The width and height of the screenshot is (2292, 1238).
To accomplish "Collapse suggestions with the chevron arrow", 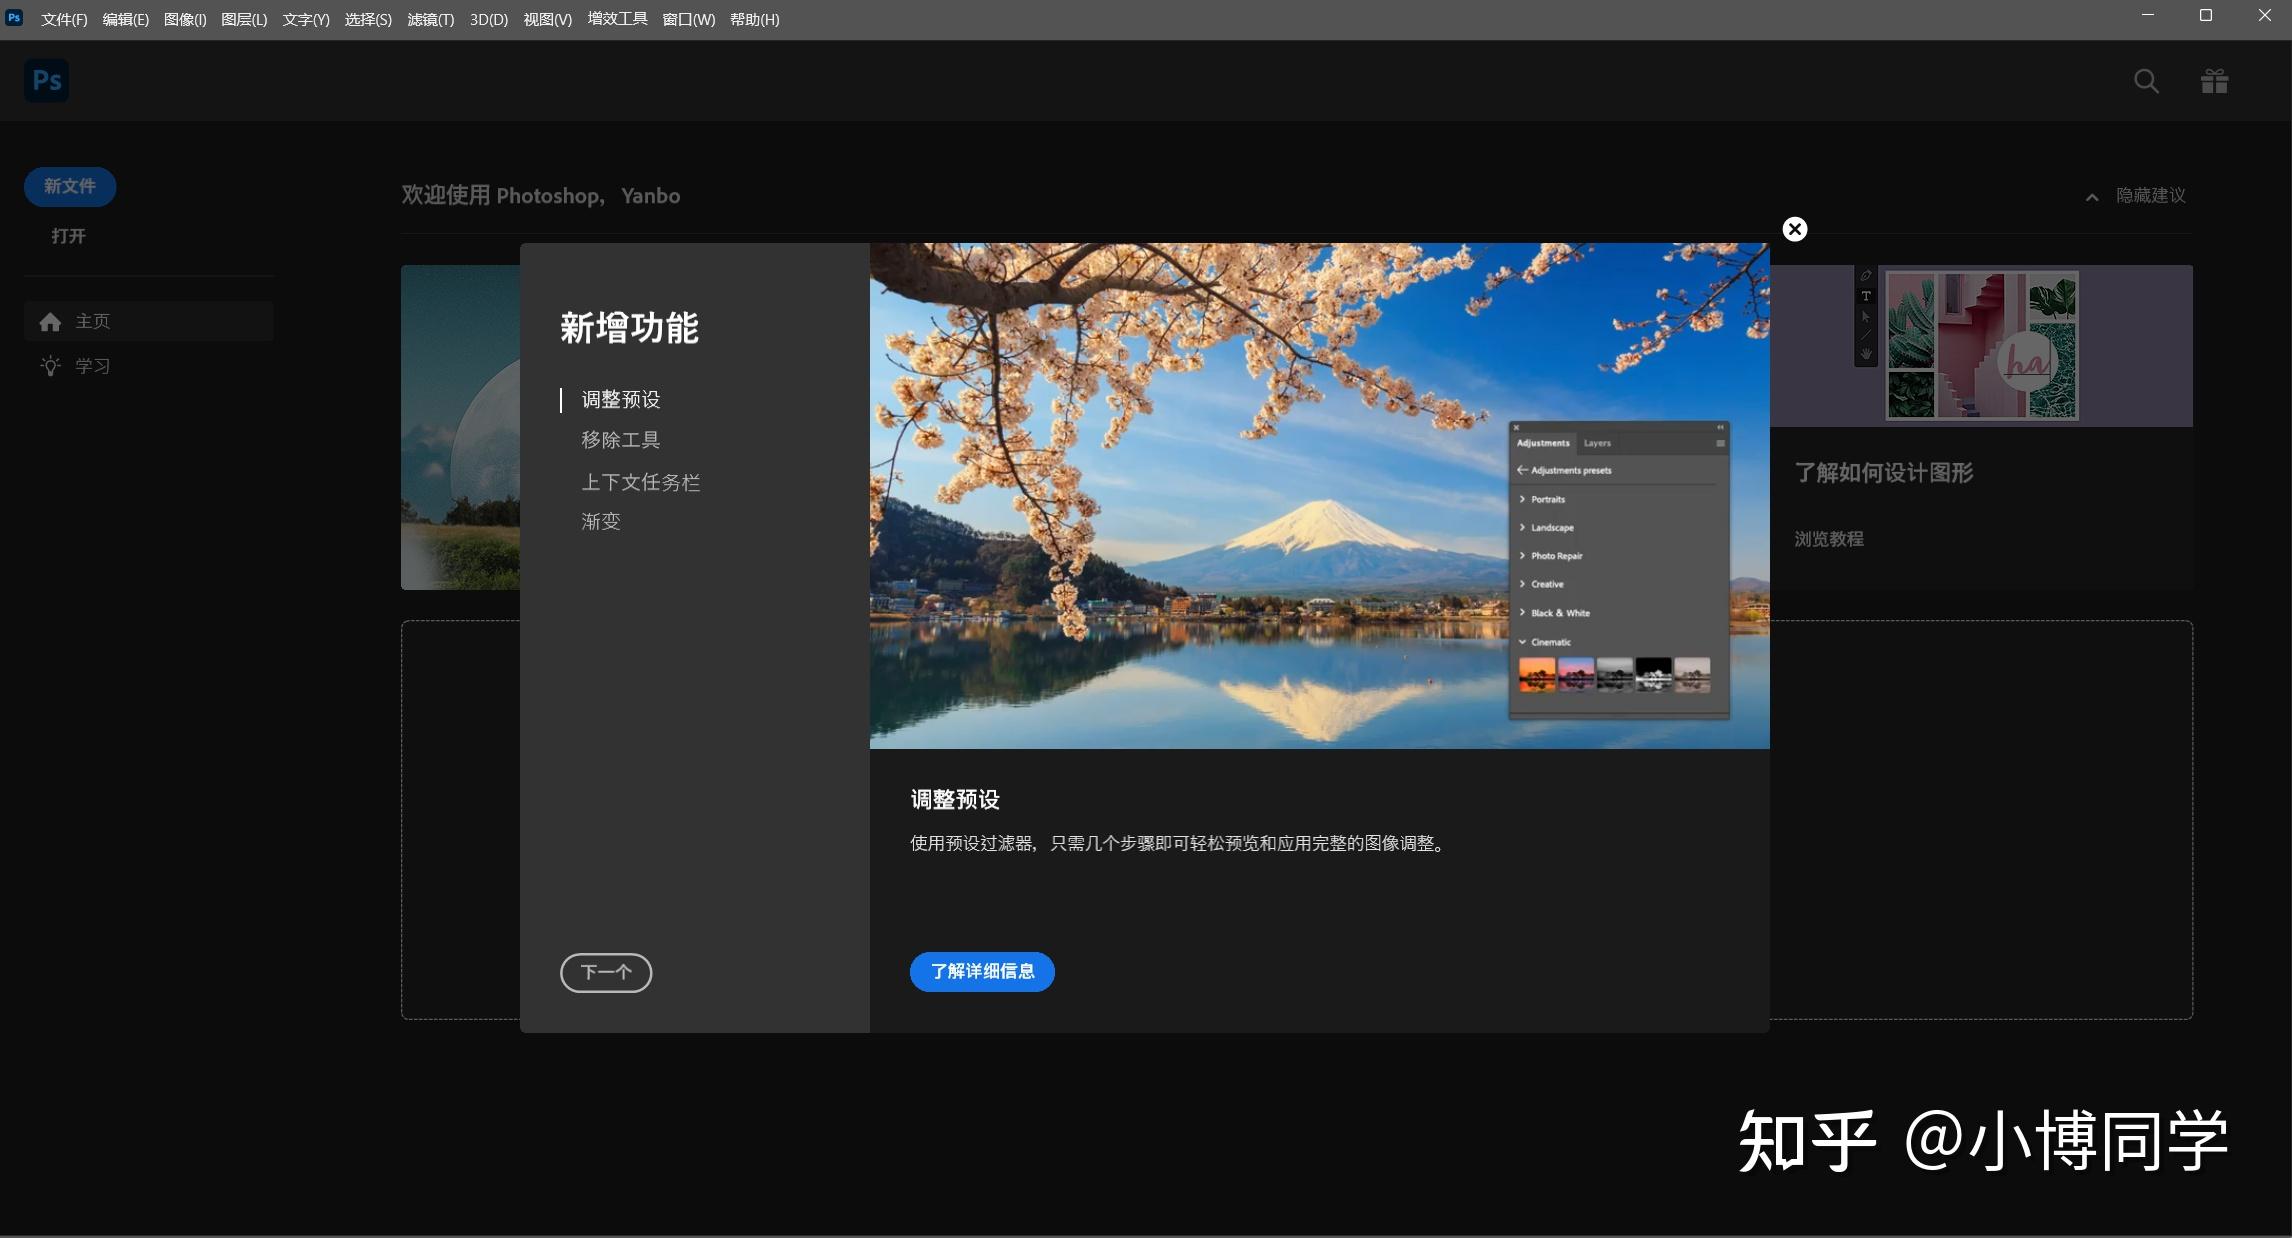I will [2092, 197].
